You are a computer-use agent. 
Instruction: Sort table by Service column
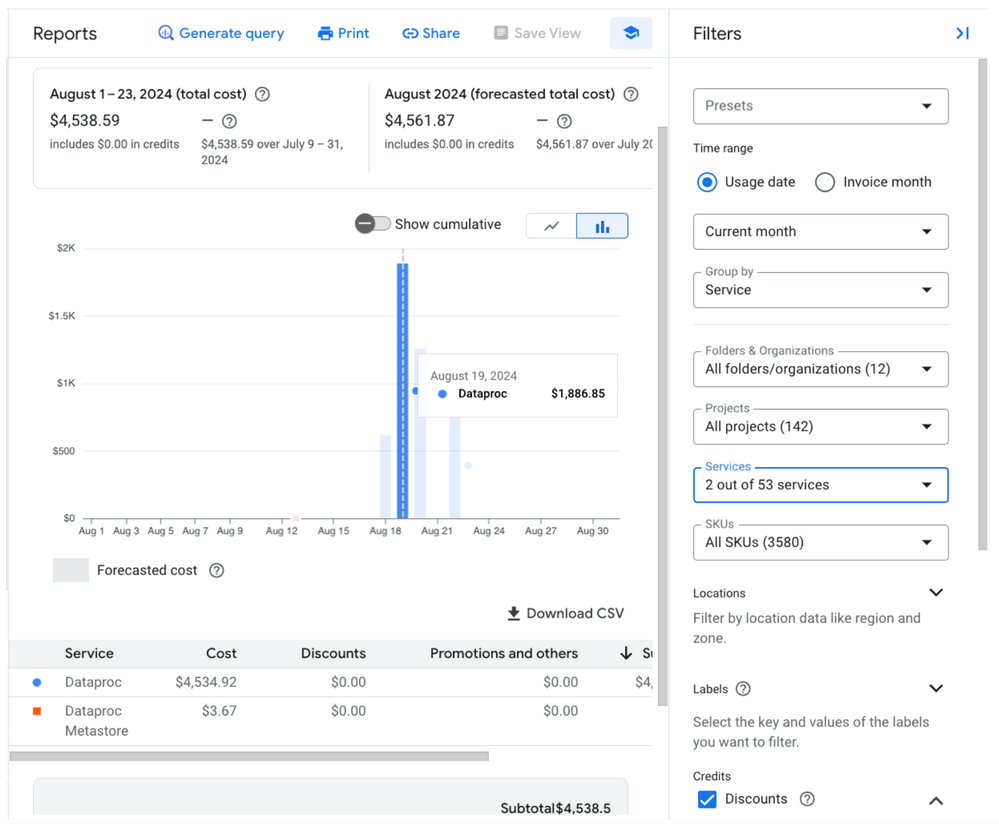click(89, 653)
